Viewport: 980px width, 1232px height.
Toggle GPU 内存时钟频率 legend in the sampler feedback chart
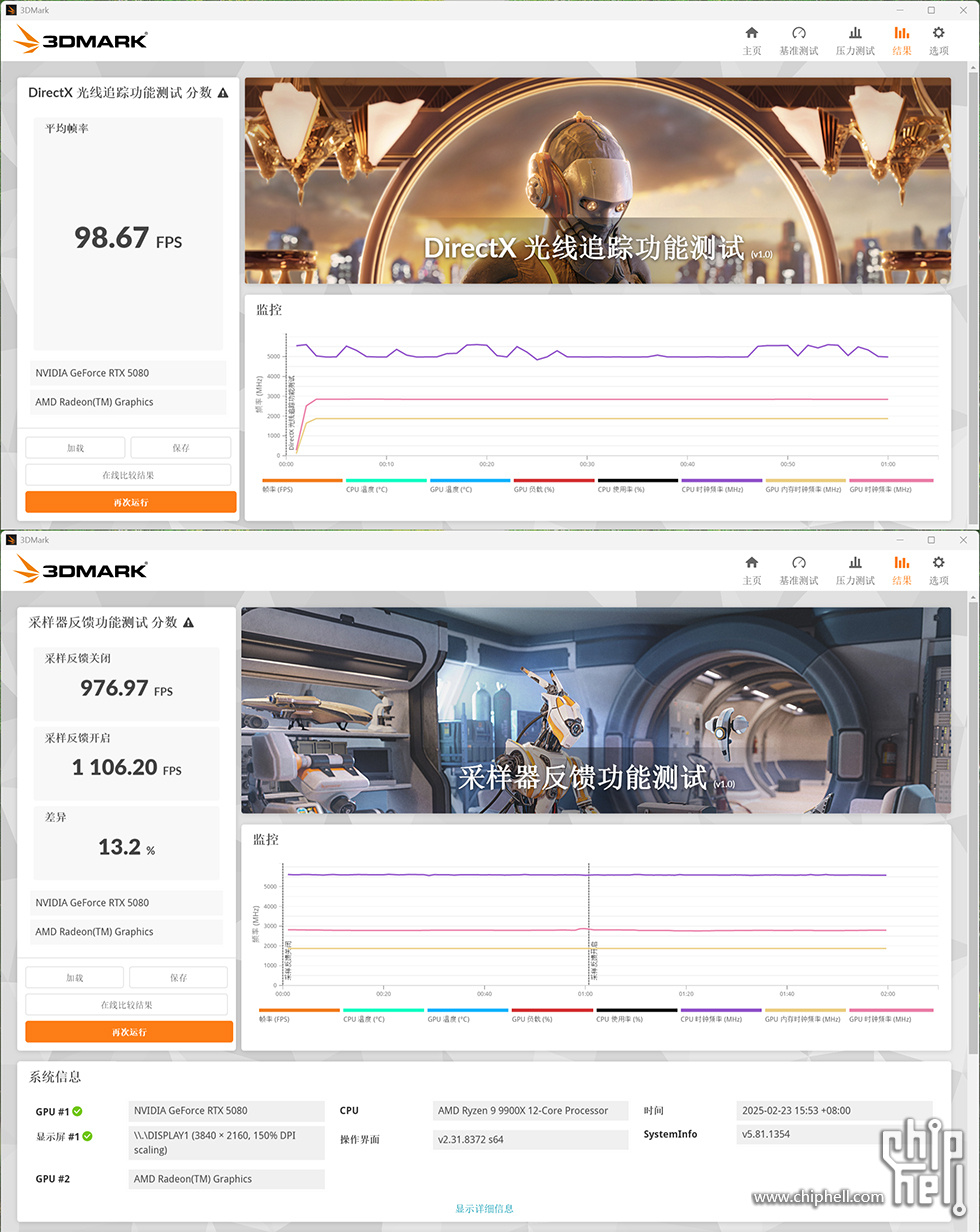806,1015
